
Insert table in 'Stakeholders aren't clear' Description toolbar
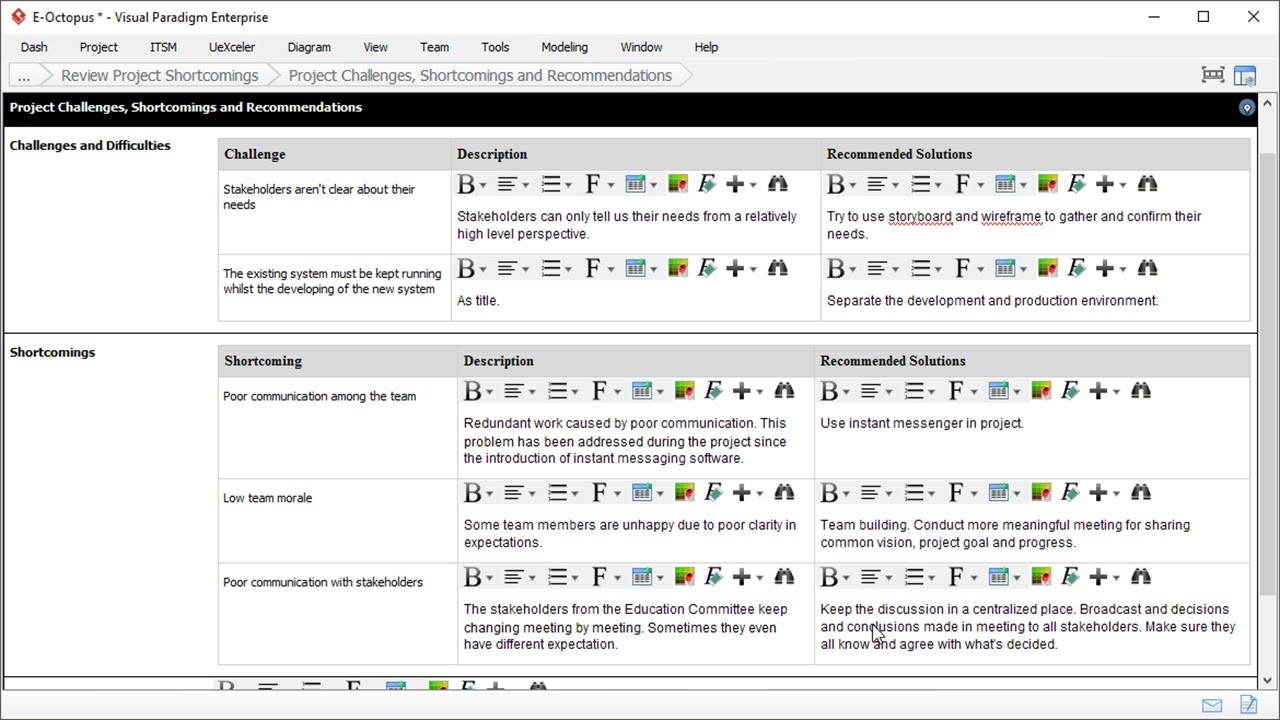point(635,184)
